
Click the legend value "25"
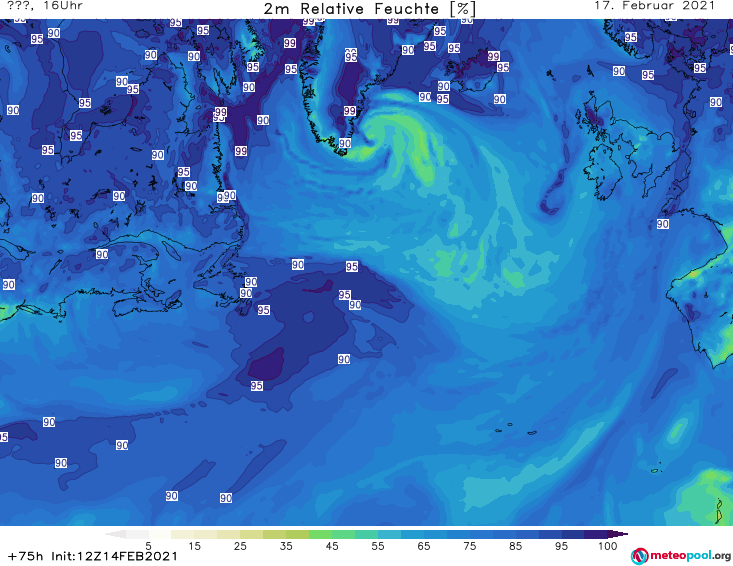pyautogui.click(x=240, y=546)
